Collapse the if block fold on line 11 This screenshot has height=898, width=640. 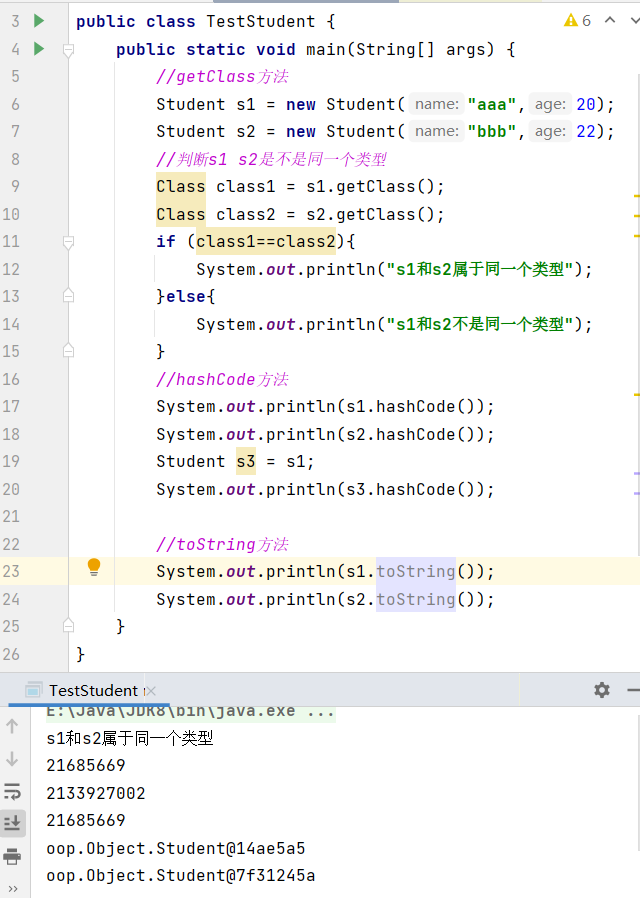click(x=68, y=242)
